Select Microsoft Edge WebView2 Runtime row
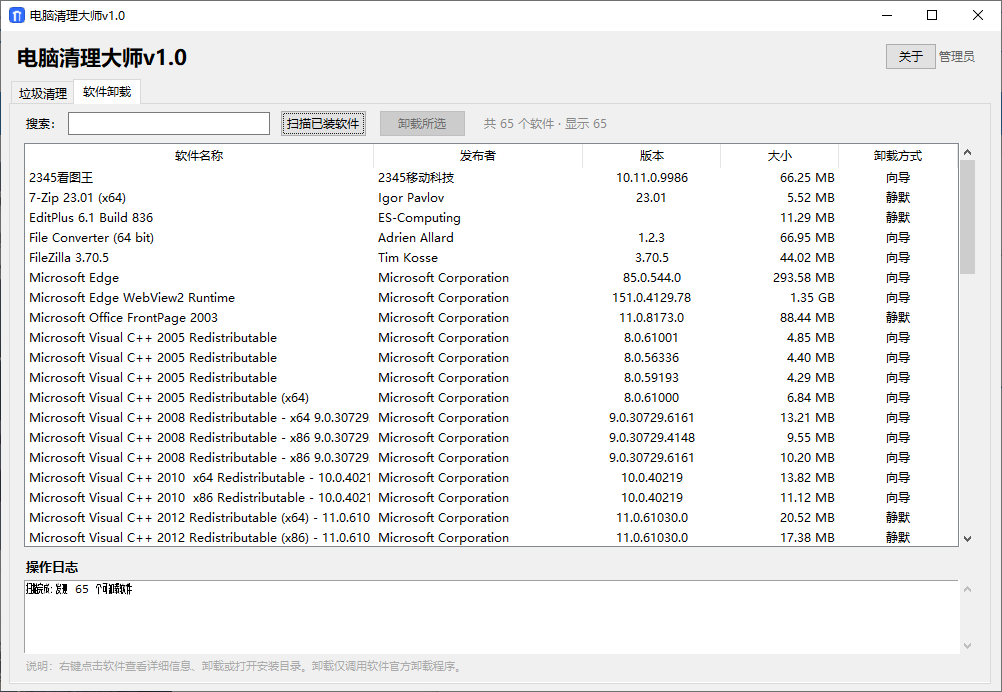 point(492,298)
